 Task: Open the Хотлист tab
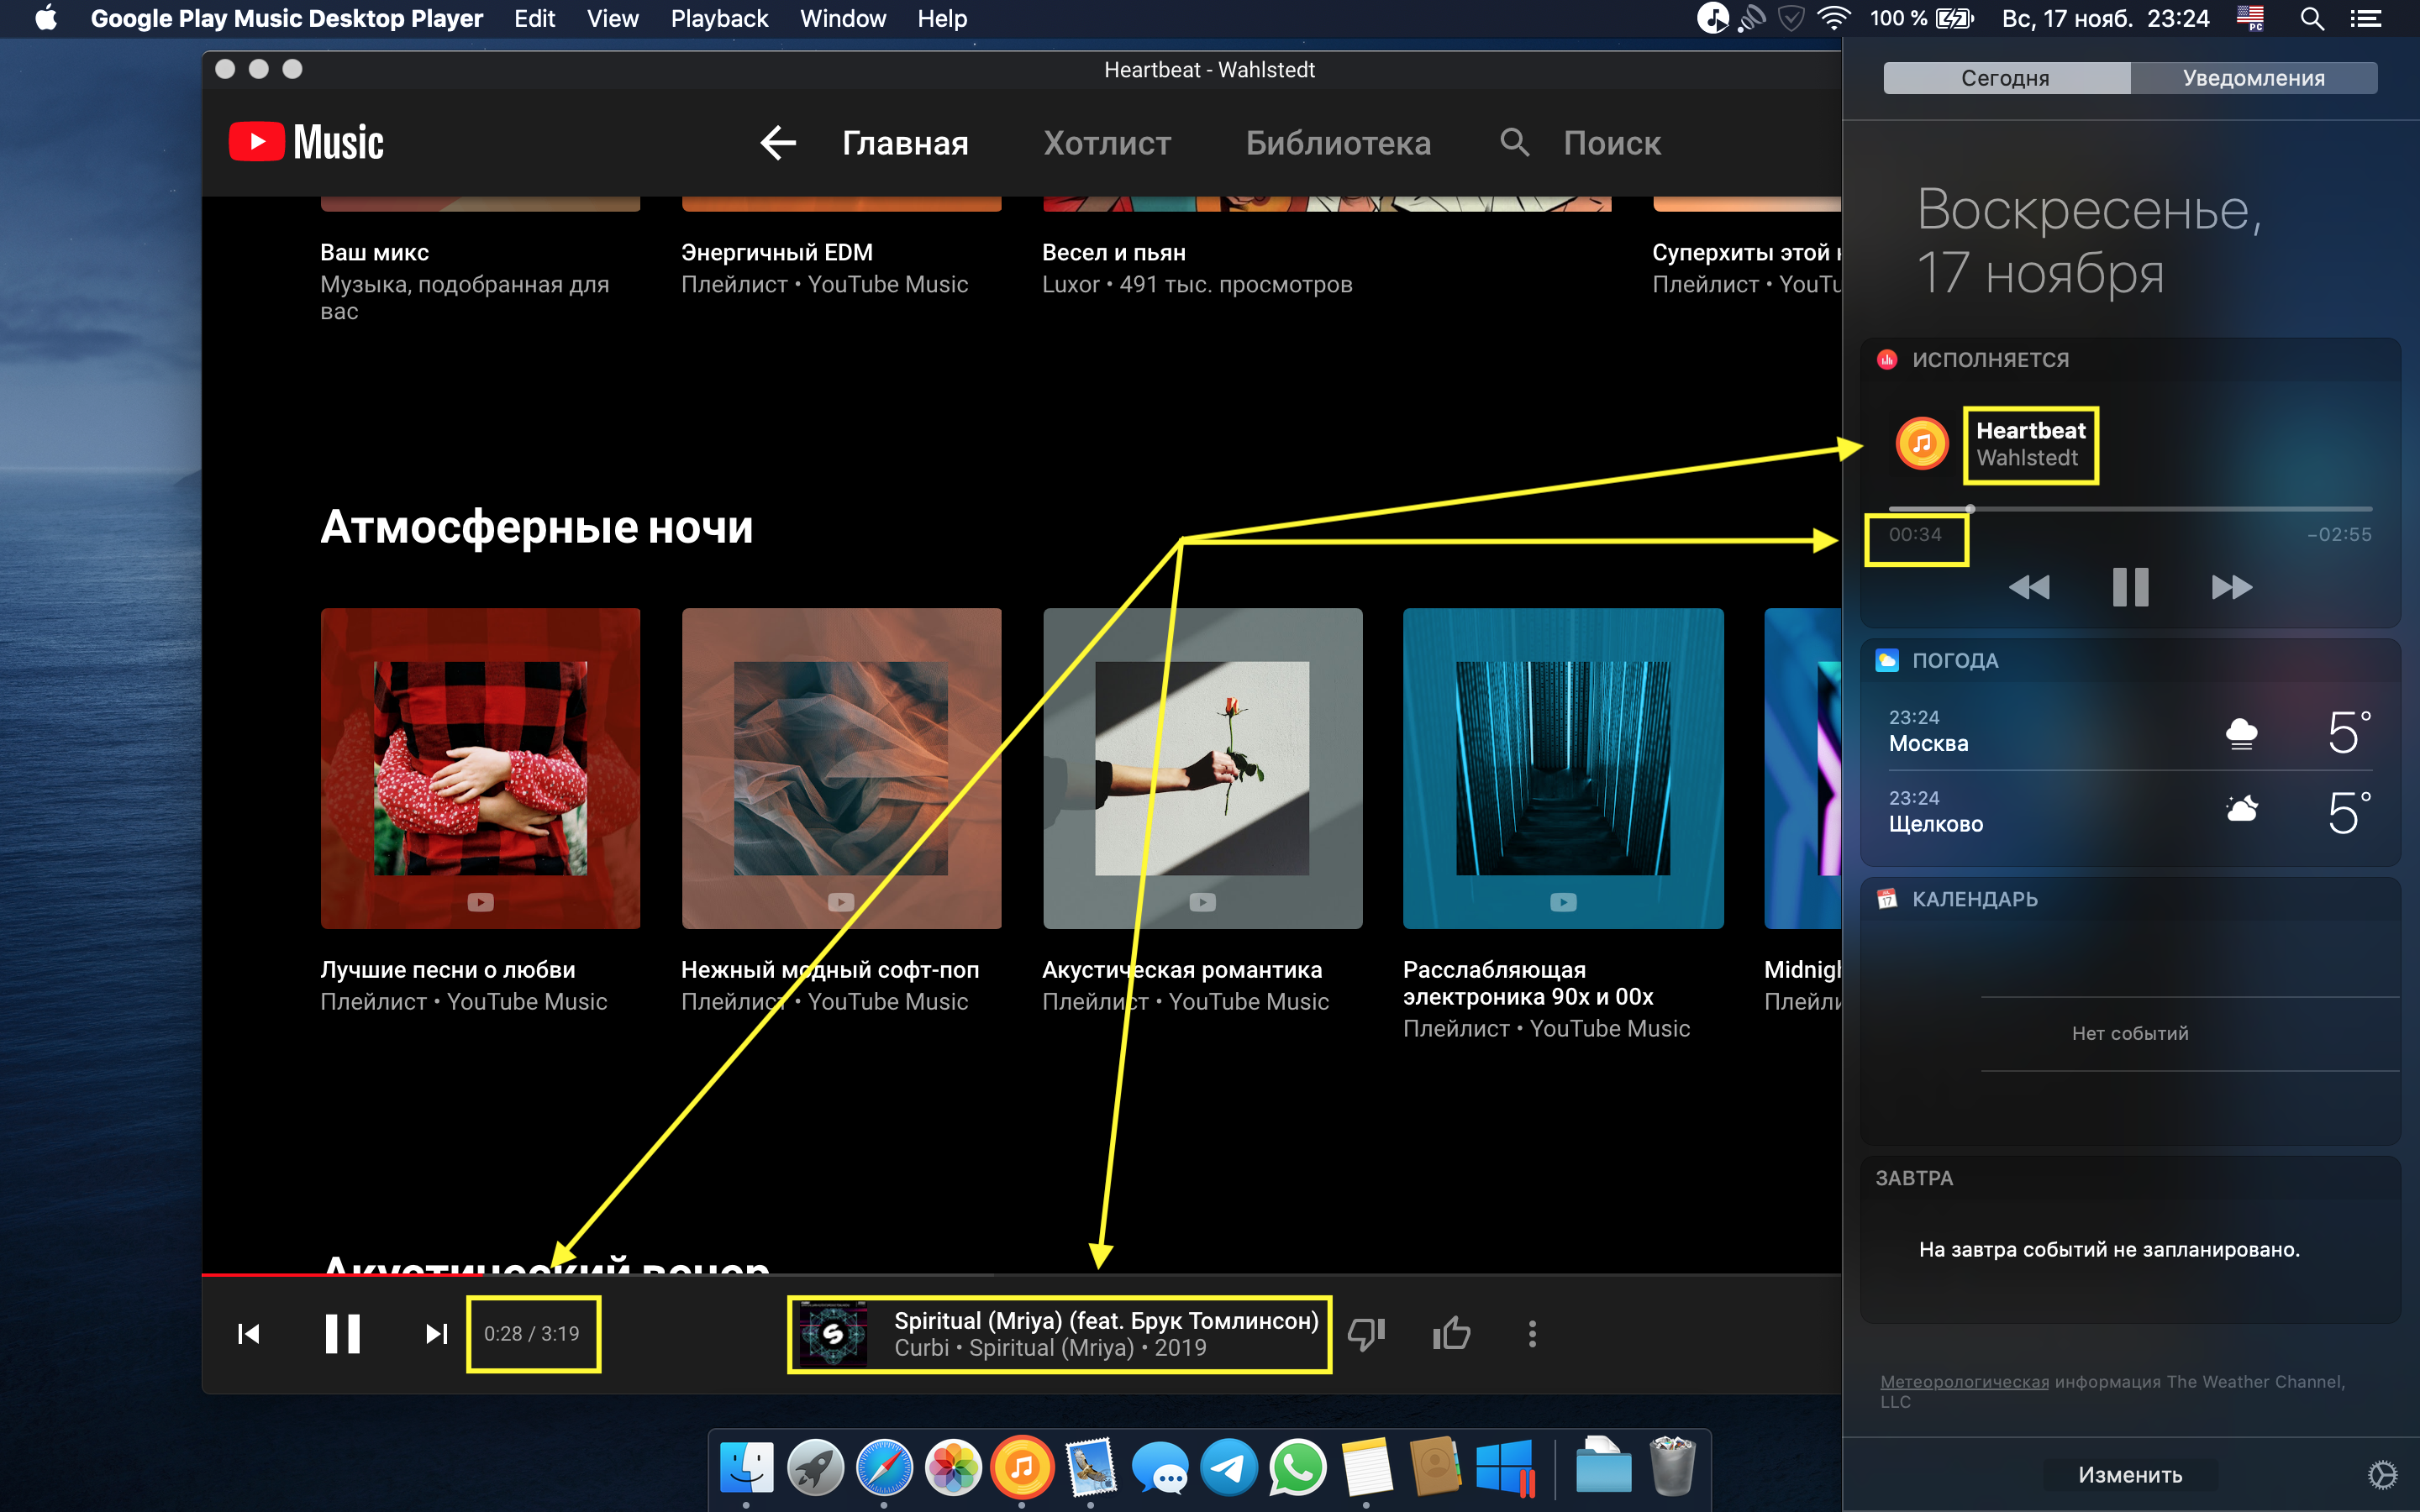point(1107,143)
